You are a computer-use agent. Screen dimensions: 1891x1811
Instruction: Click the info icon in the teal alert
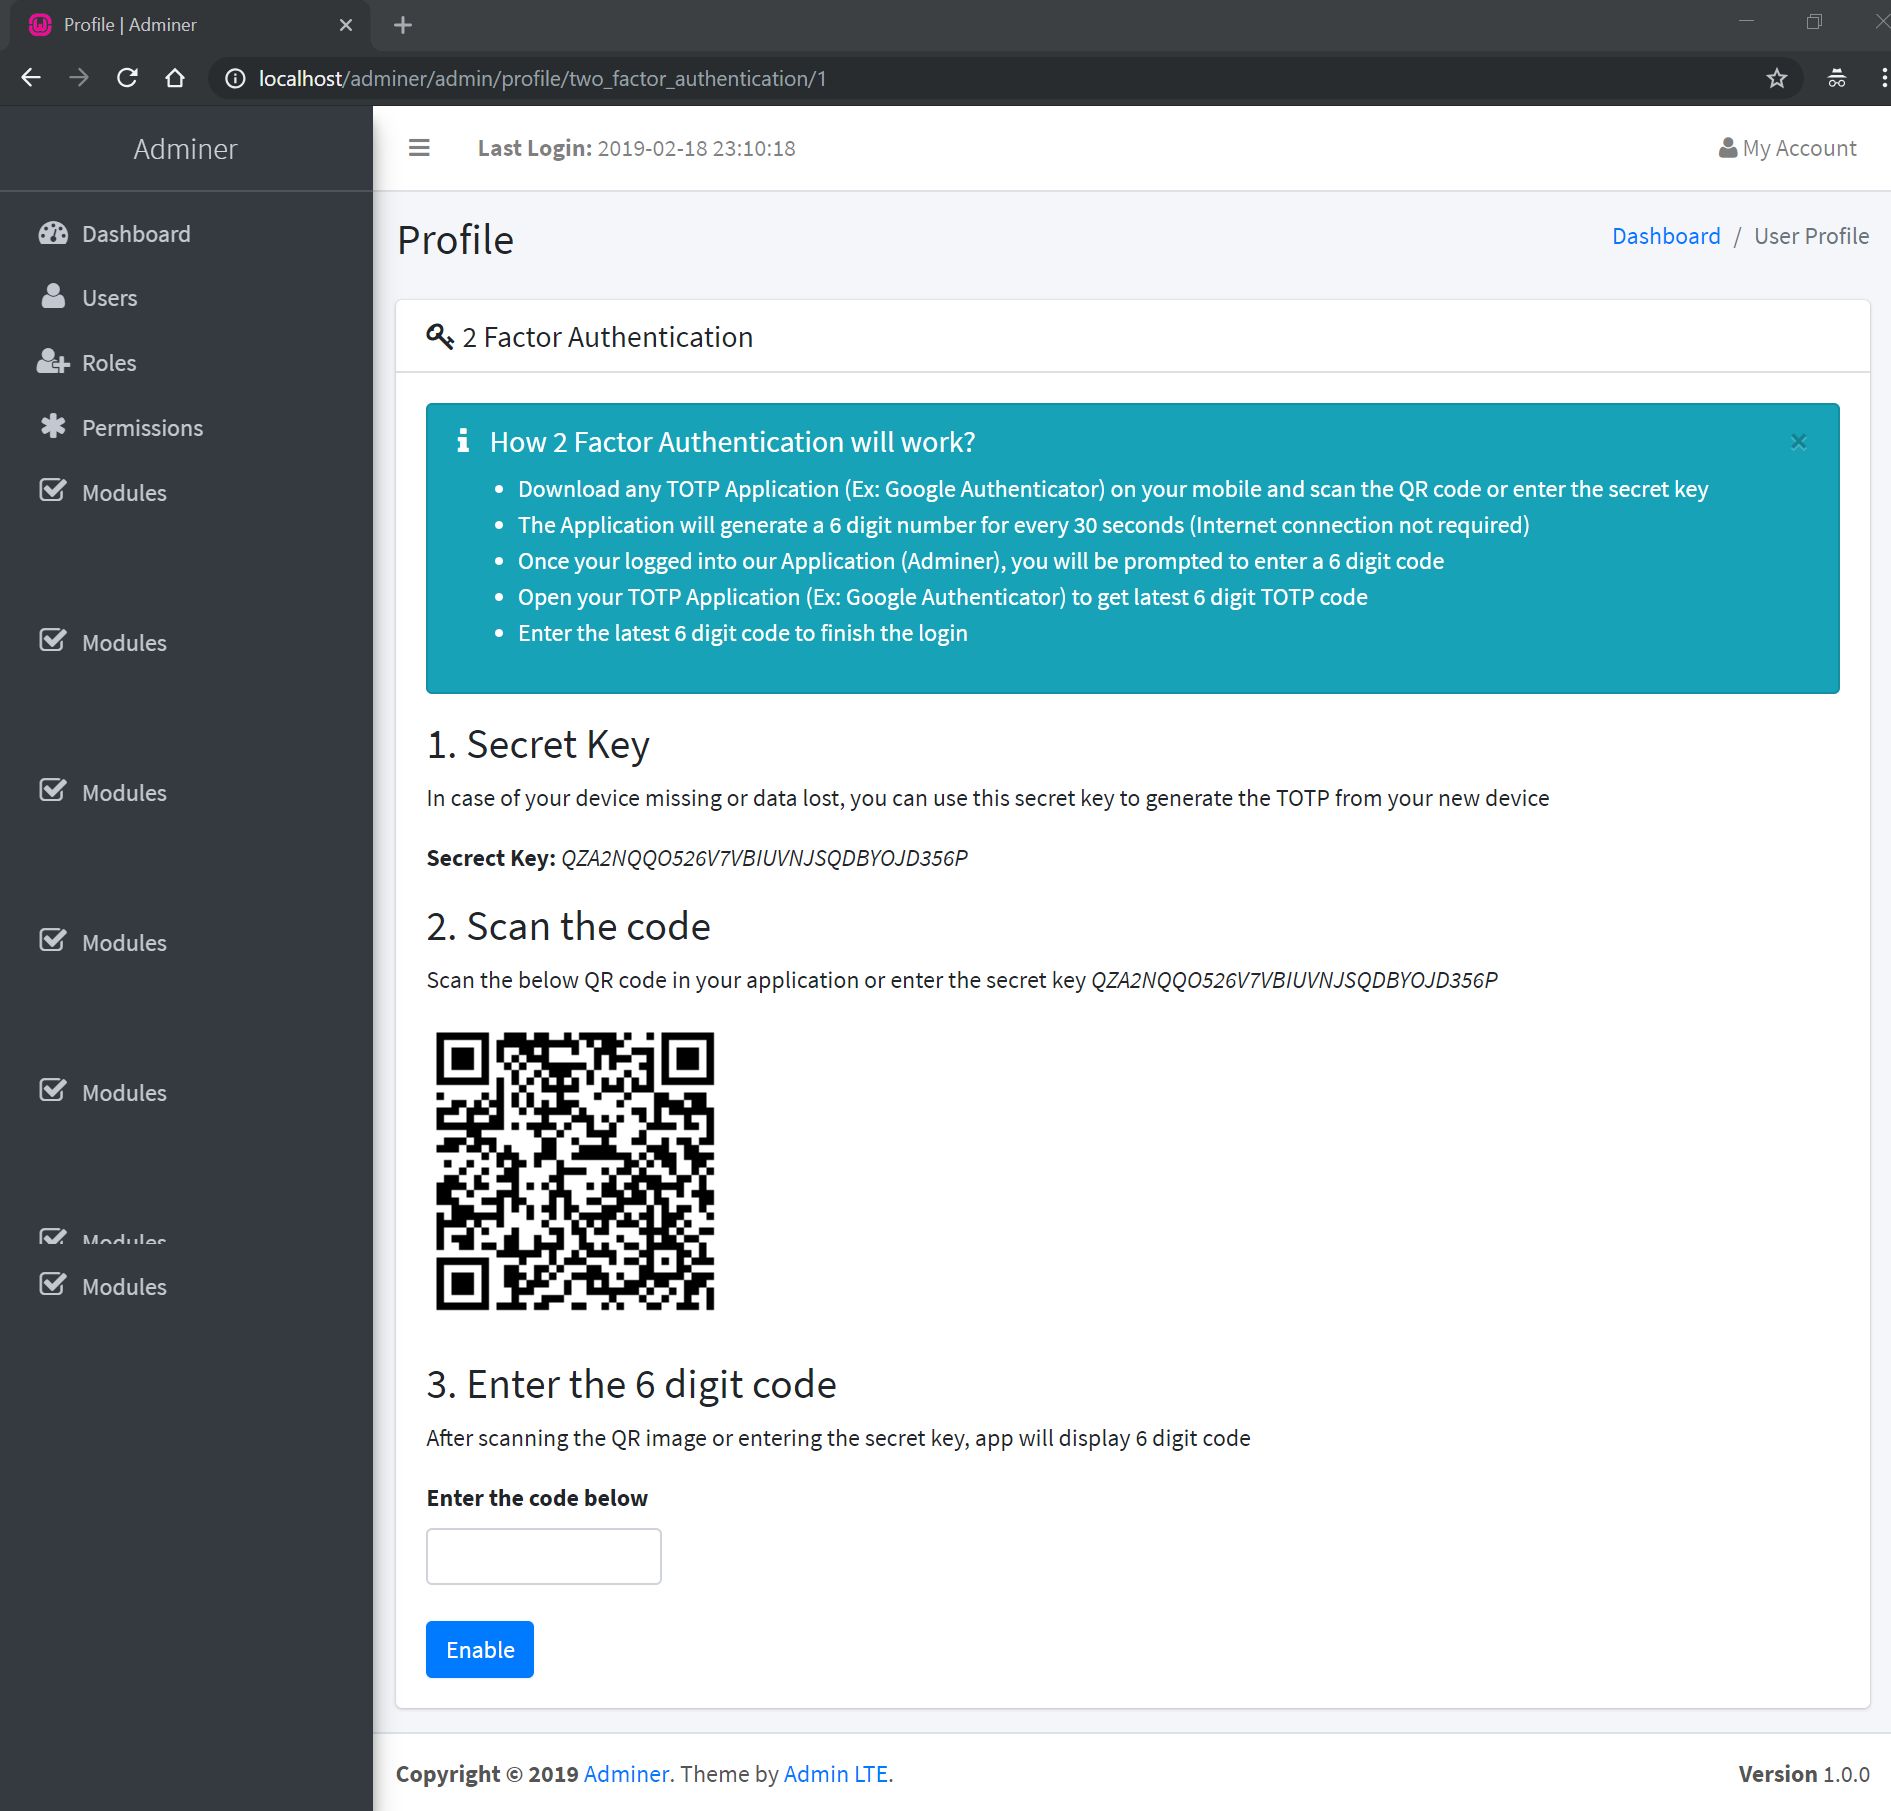tap(463, 440)
